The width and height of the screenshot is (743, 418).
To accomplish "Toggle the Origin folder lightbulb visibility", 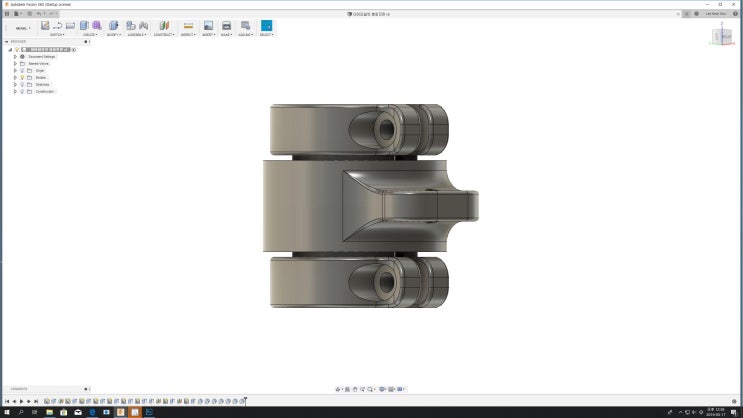I will (x=22, y=71).
